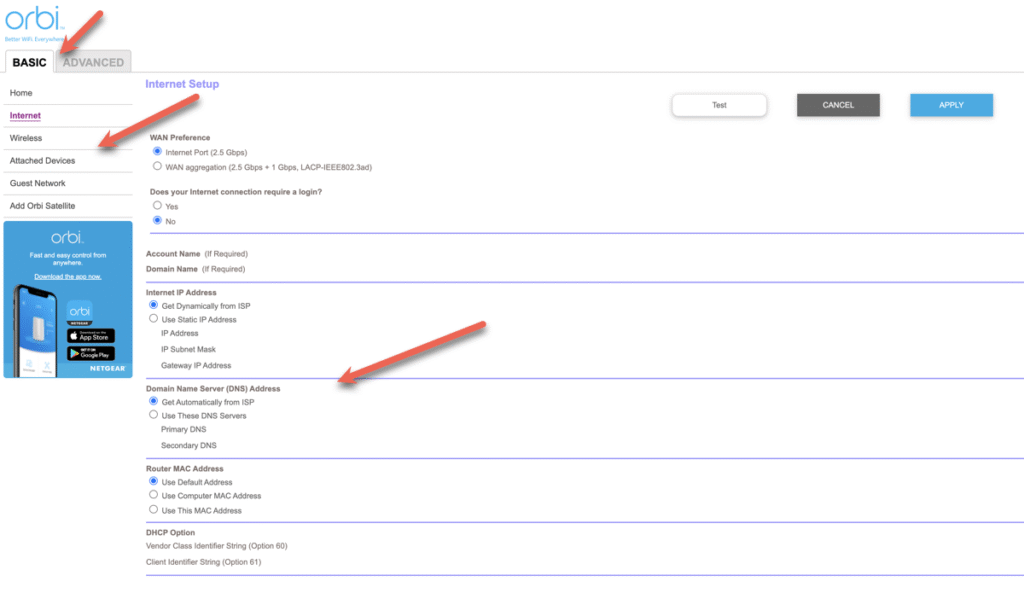Go to Guest Network page
The width and height of the screenshot is (1024, 593).
(x=38, y=183)
